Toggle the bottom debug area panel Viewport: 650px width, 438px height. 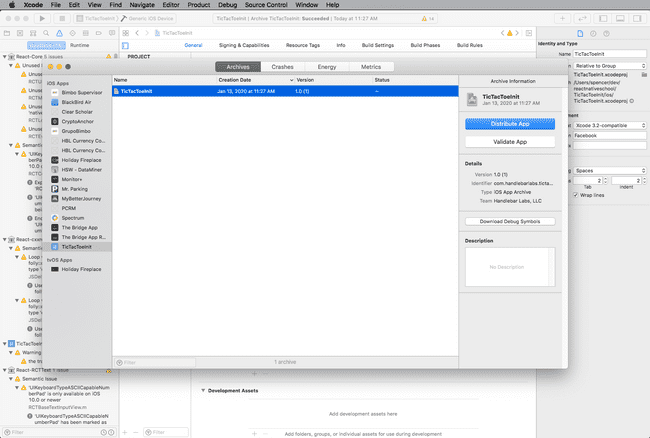coord(620,18)
